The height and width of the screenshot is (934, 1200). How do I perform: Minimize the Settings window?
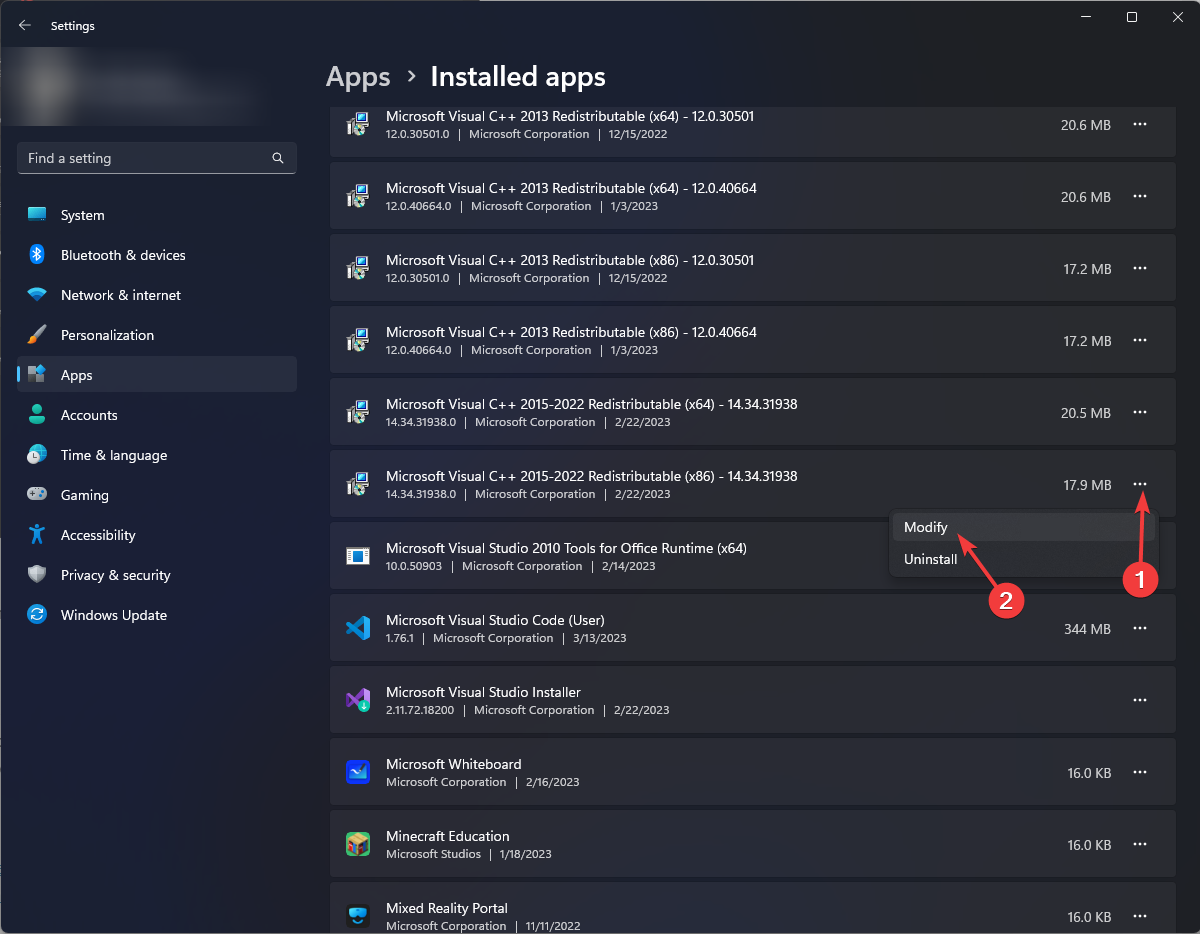pos(1085,17)
